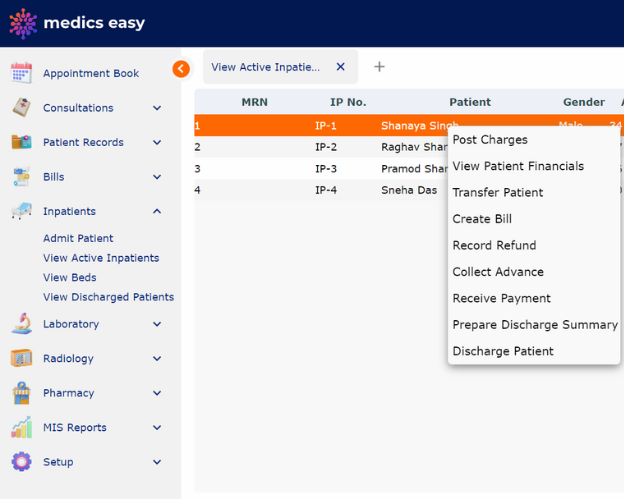The width and height of the screenshot is (624, 499).
Task: Collapse sidebar with orange arrow button
Action: point(181,69)
